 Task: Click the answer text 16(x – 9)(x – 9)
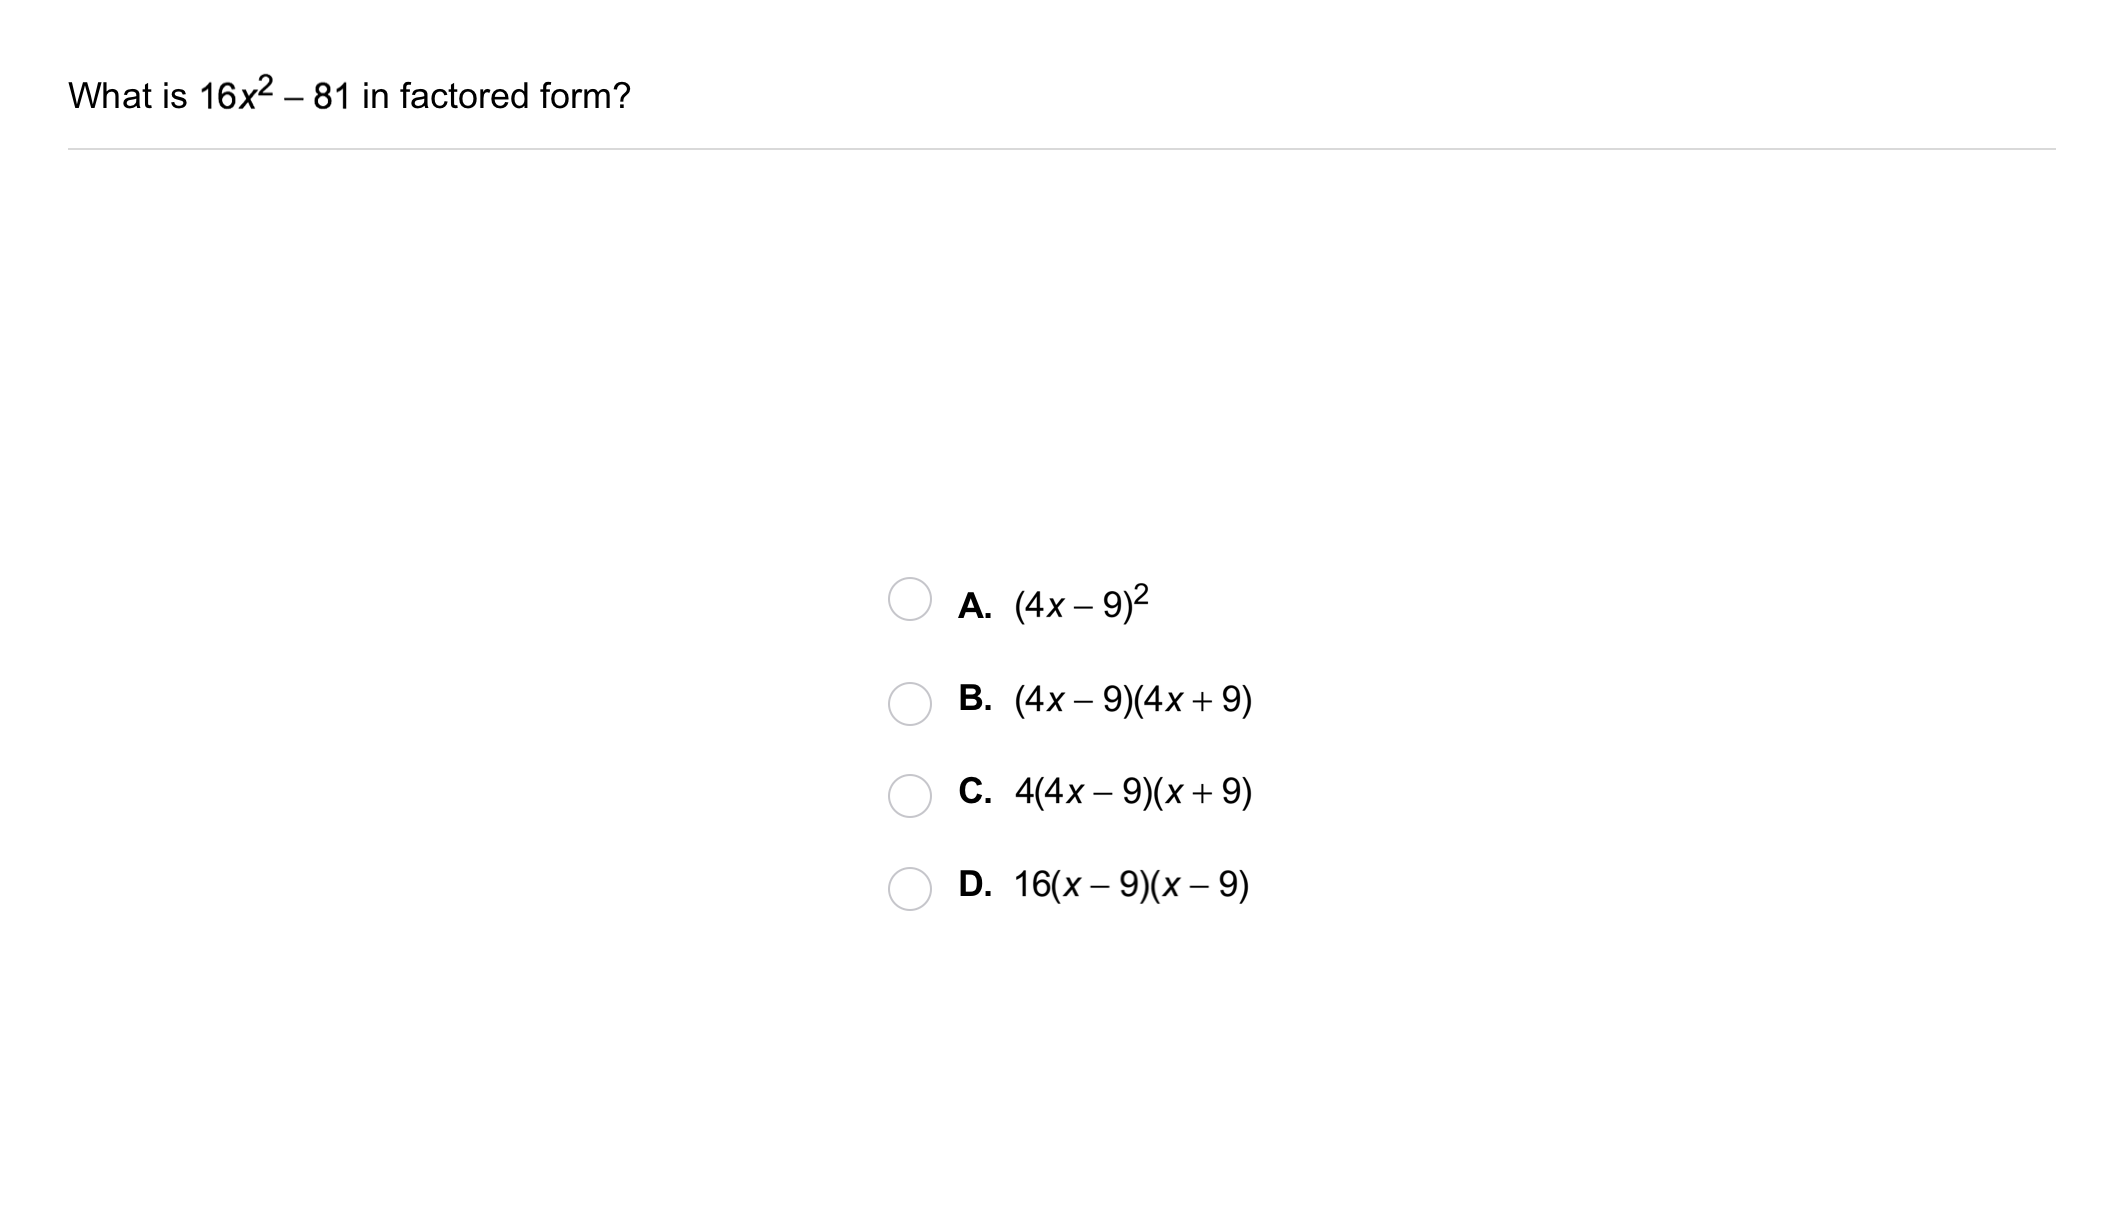1130,885
